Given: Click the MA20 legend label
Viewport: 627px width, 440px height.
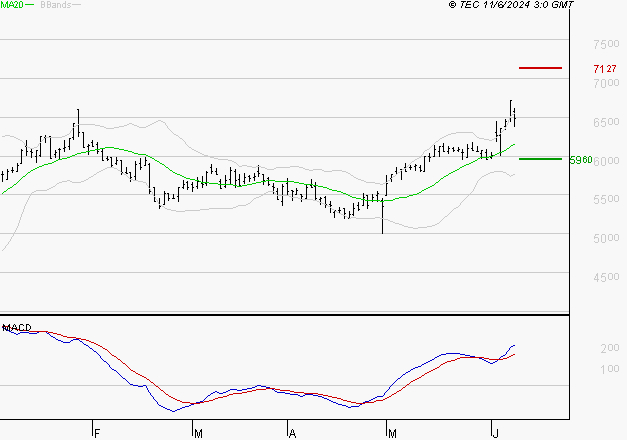Looking at the screenshot, I should click(x=12, y=5).
